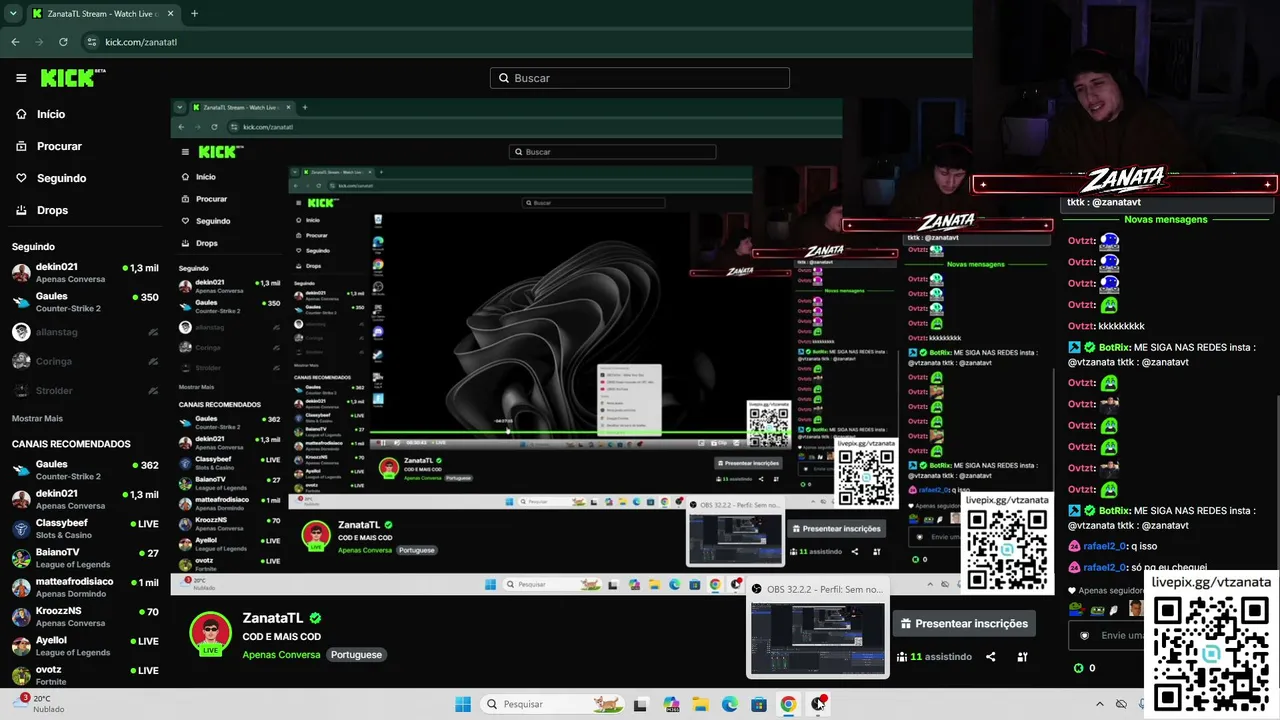
Task: Share the ZanataTL stream via share icon
Action: pyautogui.click(x=991, y=657)
